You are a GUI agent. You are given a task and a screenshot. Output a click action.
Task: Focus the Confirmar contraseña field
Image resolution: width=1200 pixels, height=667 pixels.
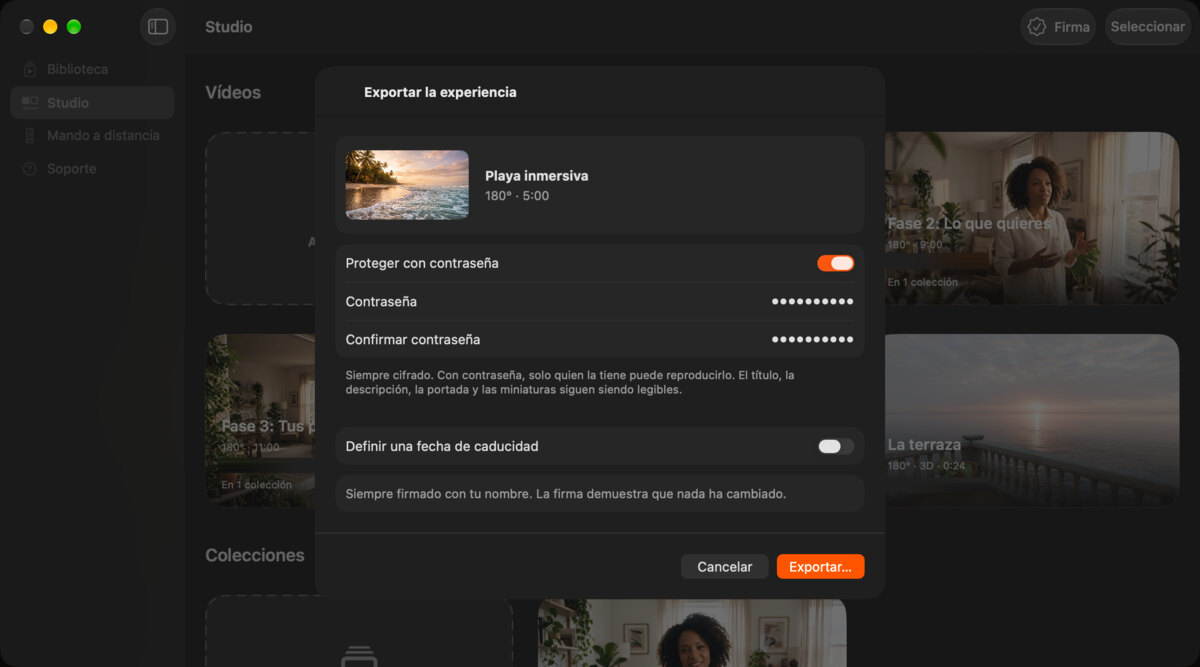[600, 340]
